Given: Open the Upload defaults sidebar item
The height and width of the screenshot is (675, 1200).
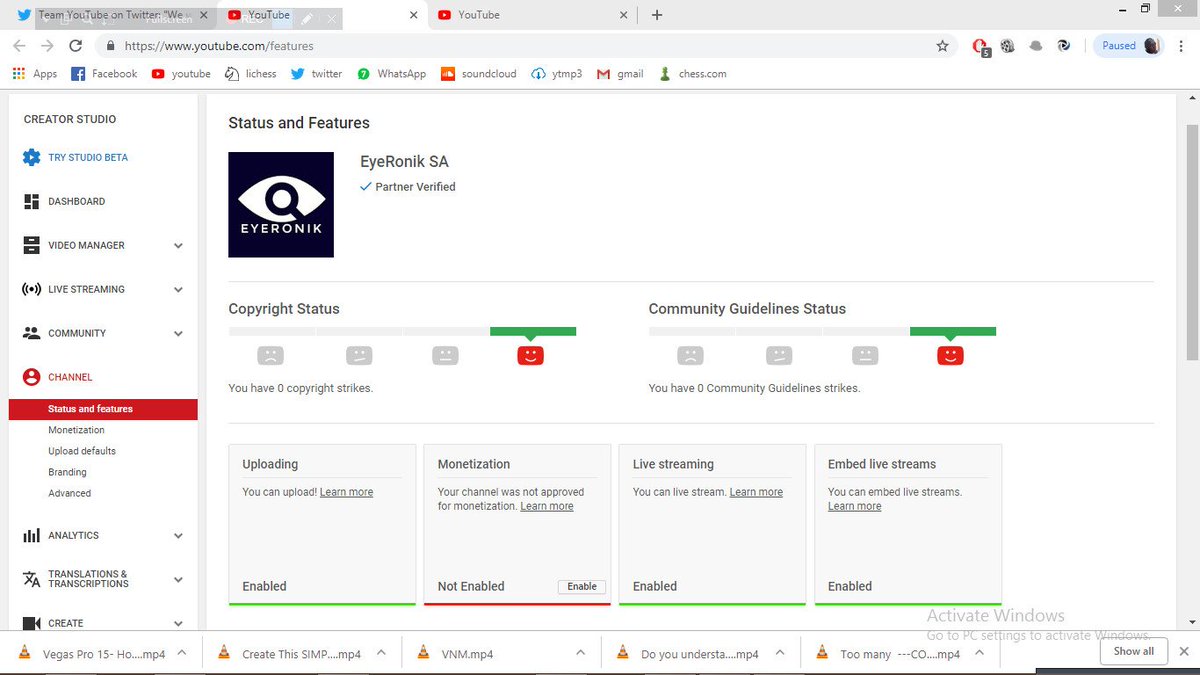Looking at the screenshot, I should pyautogui.click(x=82, y=451).
